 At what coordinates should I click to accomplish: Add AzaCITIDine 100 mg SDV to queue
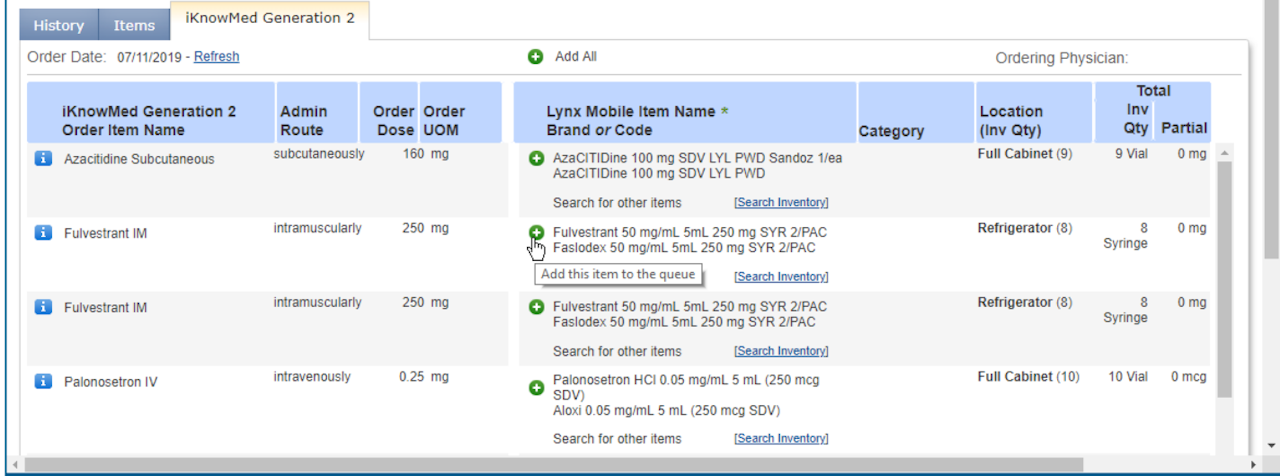click(x=536, y=158)
